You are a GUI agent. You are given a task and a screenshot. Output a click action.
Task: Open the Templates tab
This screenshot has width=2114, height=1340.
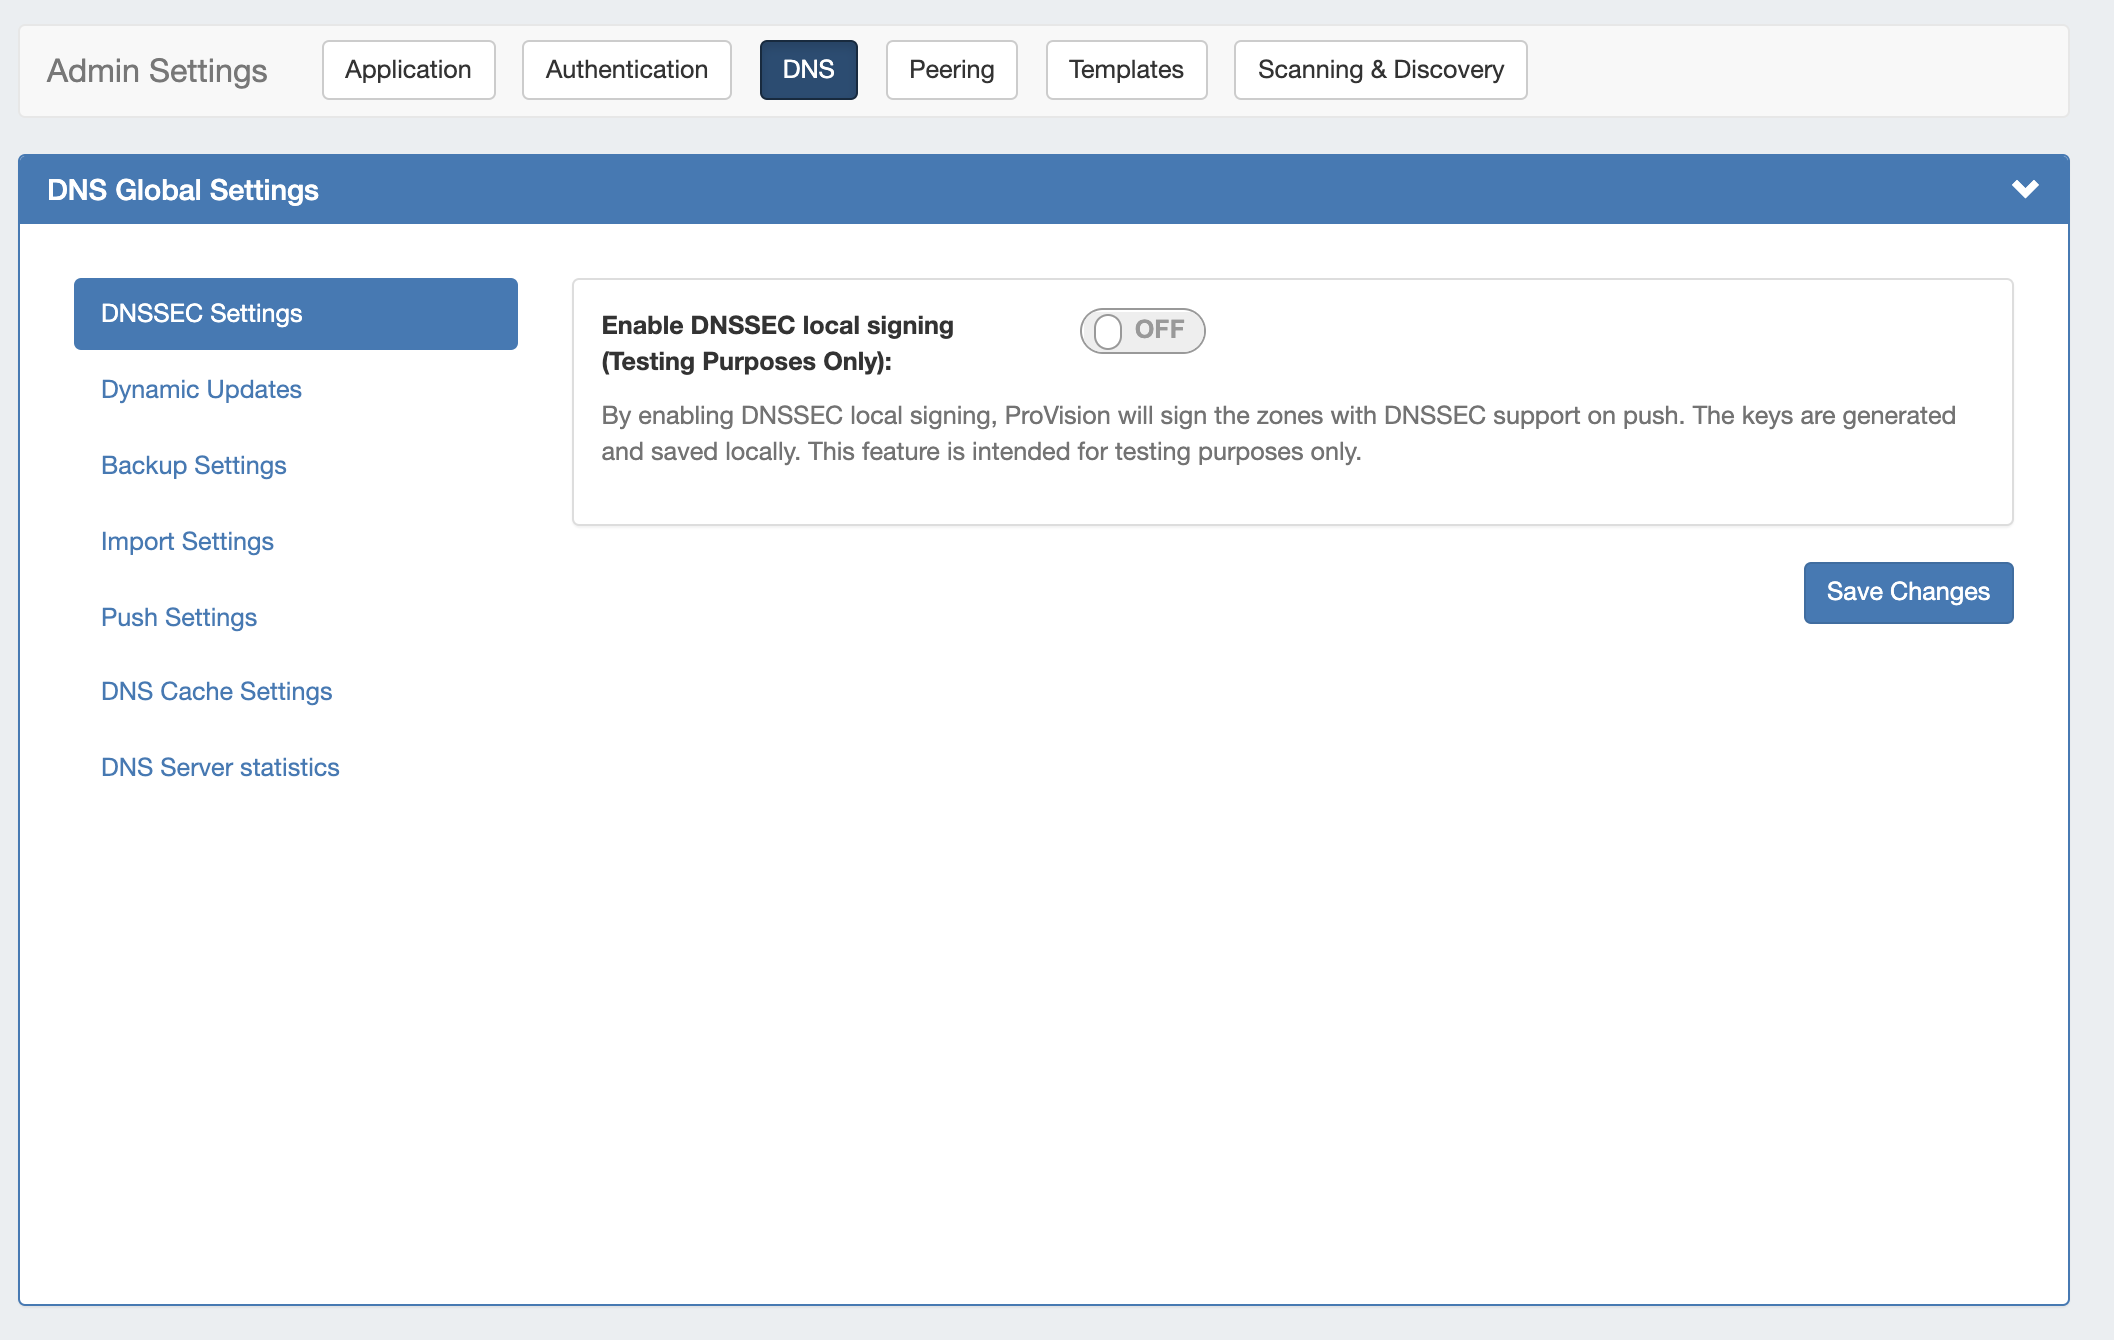point(1126,70)
